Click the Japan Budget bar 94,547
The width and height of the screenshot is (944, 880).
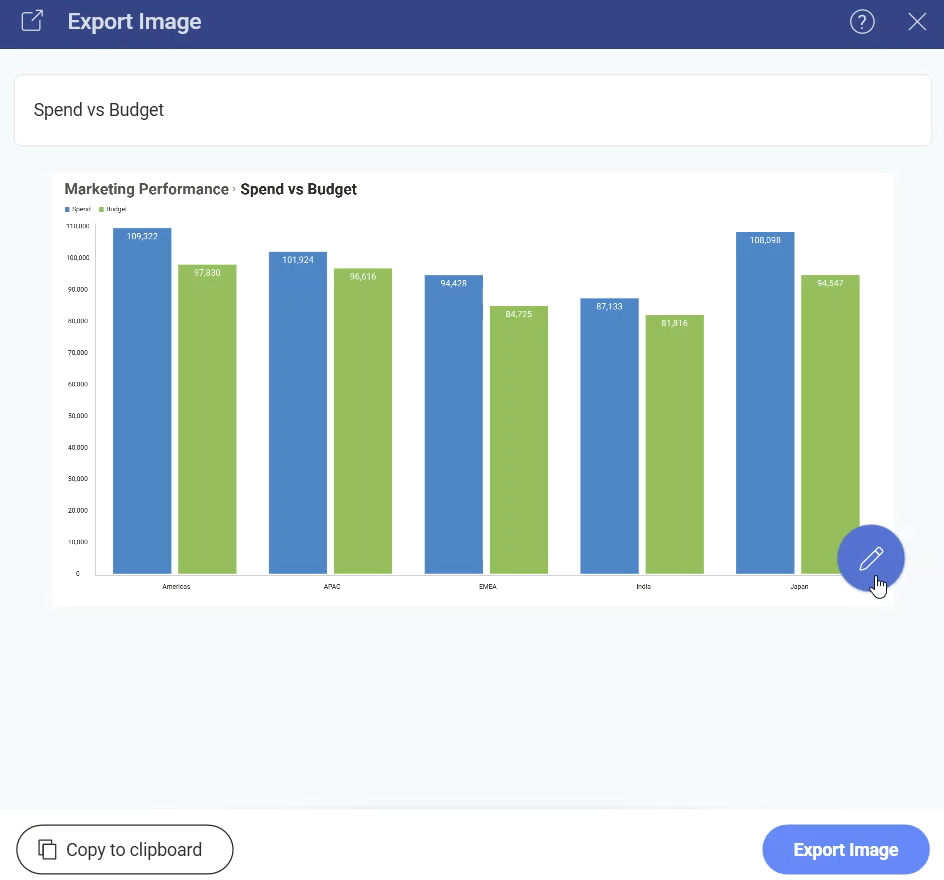click(x=830, y=424)
